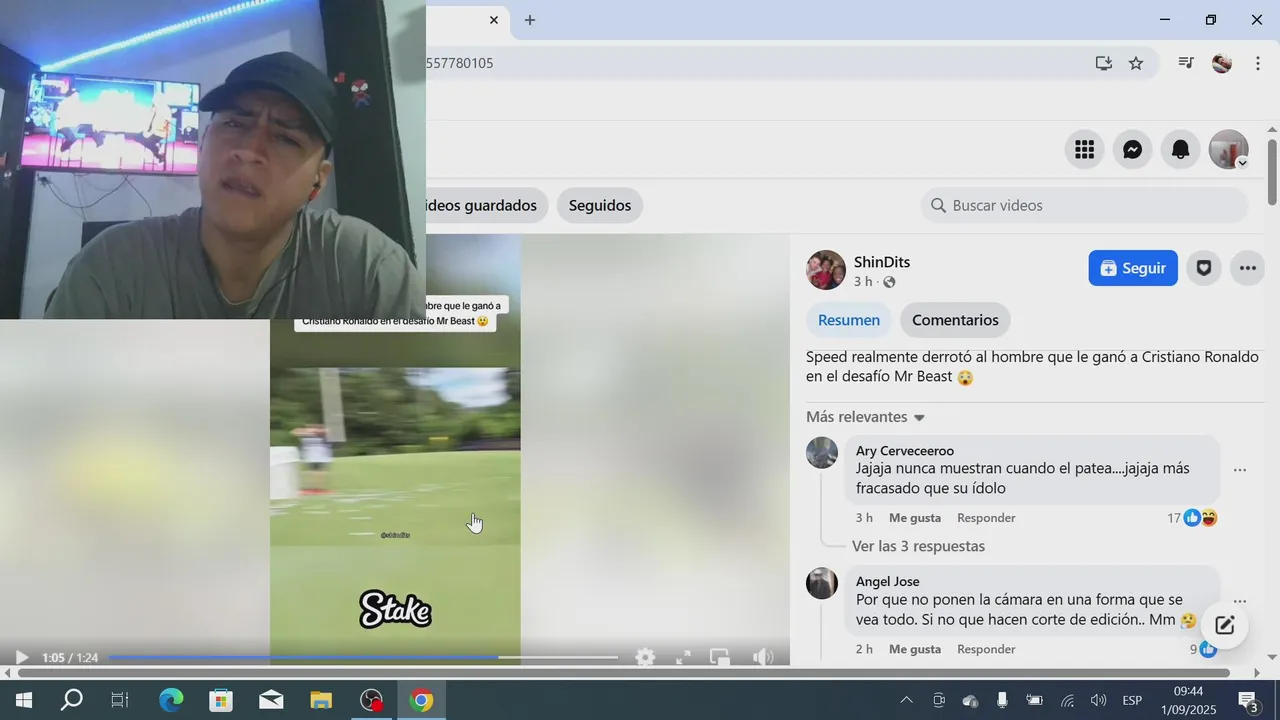Like Ary Cerveceeroo's comment with Me gusta
The height and width of the screenshot is (720, 1280).
click(915, 518)
